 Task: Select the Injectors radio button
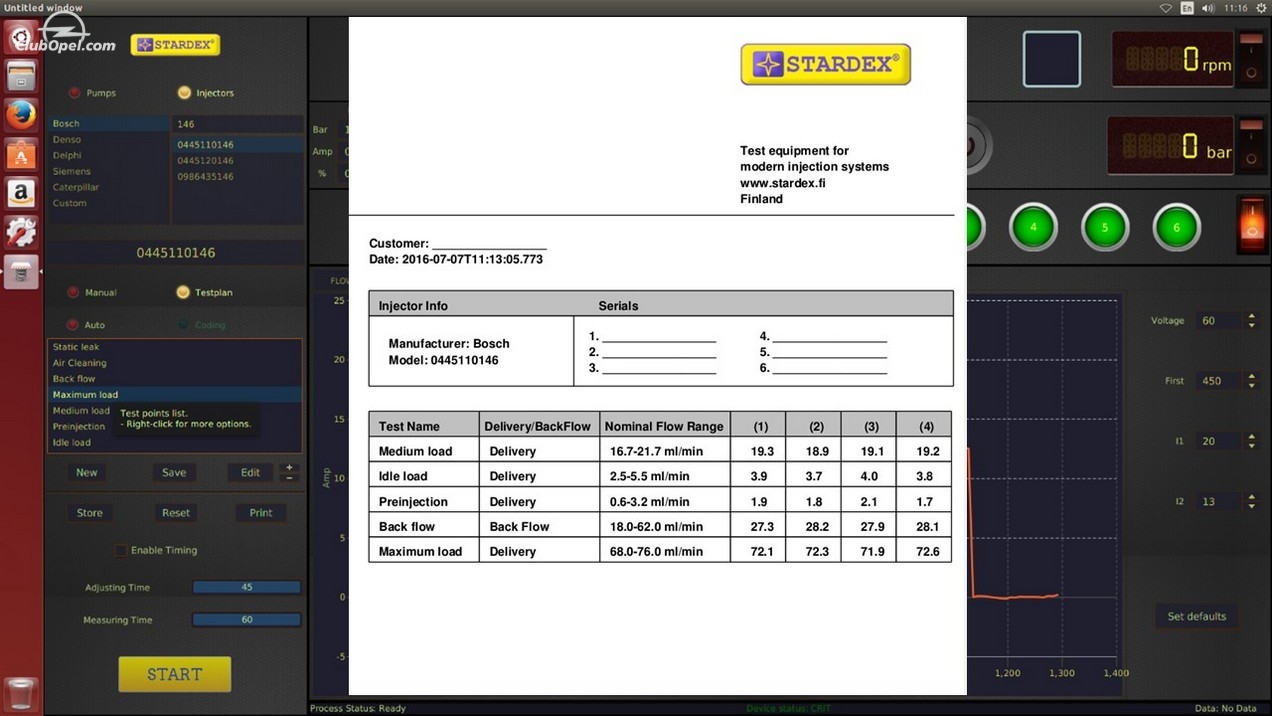[184, 93]
